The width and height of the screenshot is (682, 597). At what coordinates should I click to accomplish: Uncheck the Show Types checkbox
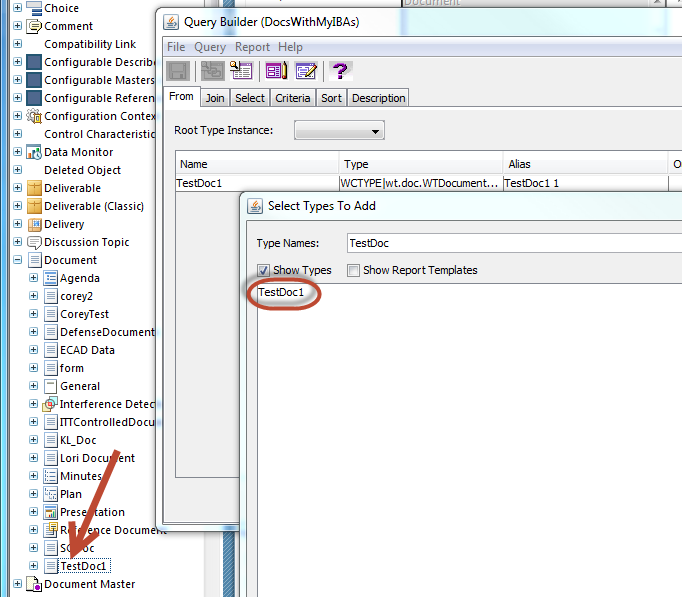pos(263,270)
